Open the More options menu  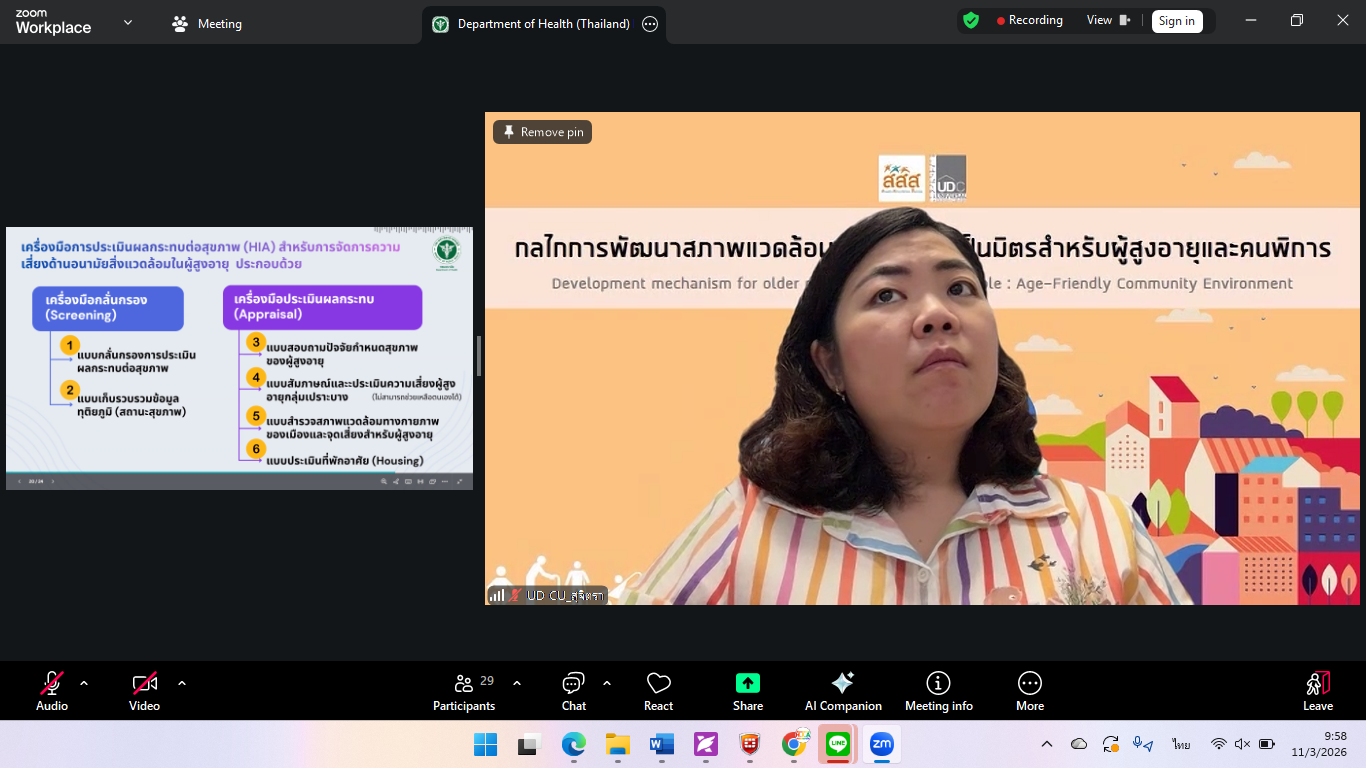[1029, 691]
